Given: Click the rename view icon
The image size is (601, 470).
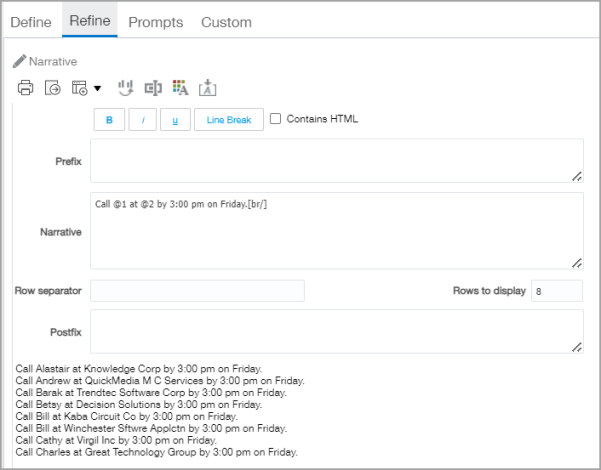Looking at the screenshot, I should point(153,88).
